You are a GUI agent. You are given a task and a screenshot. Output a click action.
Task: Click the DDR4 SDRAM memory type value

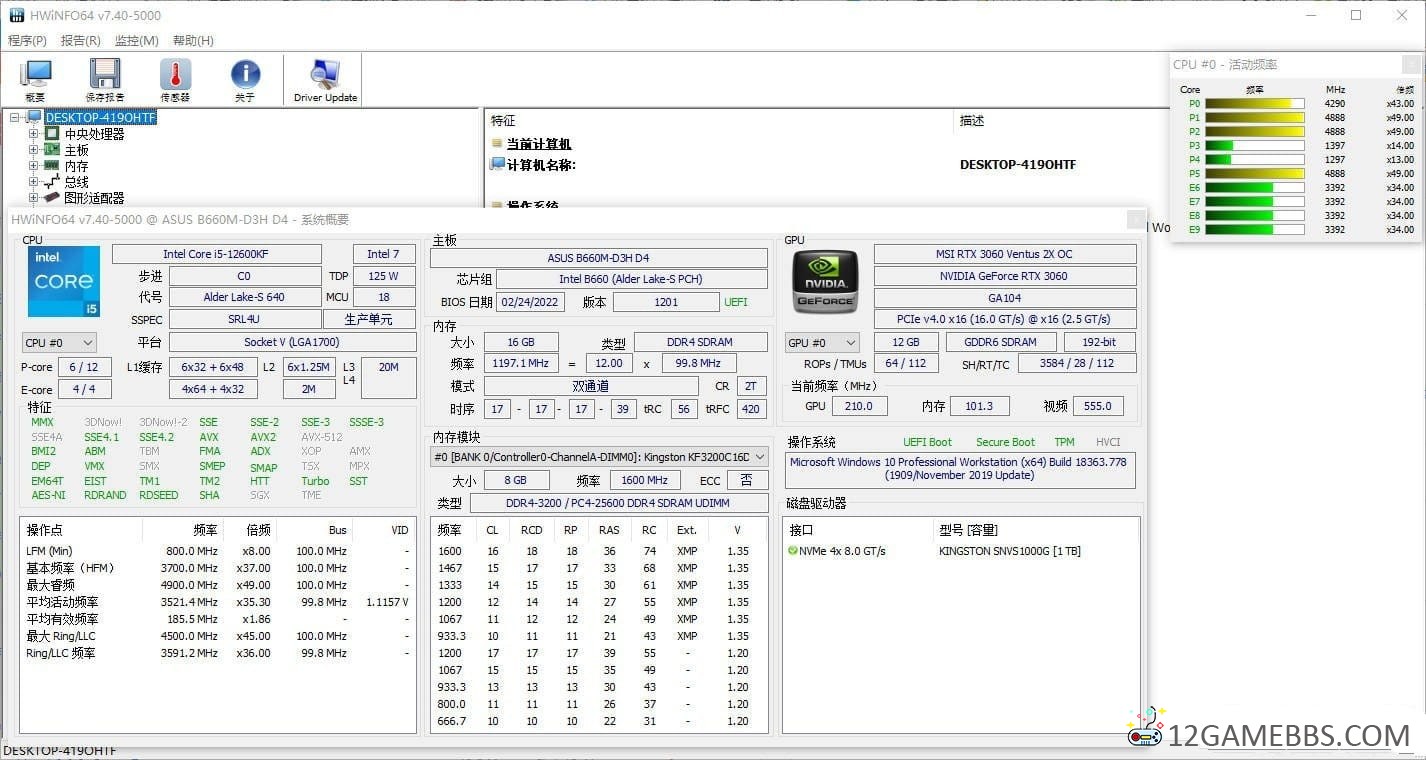tap(701, 342)
